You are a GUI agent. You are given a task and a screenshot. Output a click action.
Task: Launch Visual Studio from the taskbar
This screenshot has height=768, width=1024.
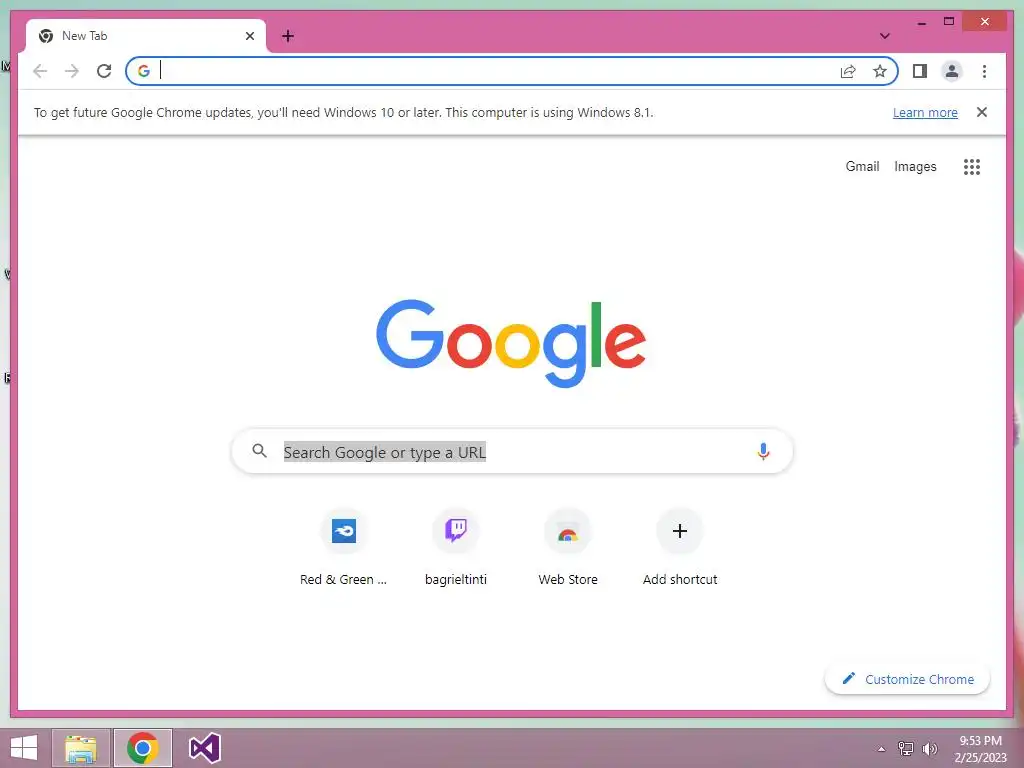pyautogui.click(x=204, y=748)
